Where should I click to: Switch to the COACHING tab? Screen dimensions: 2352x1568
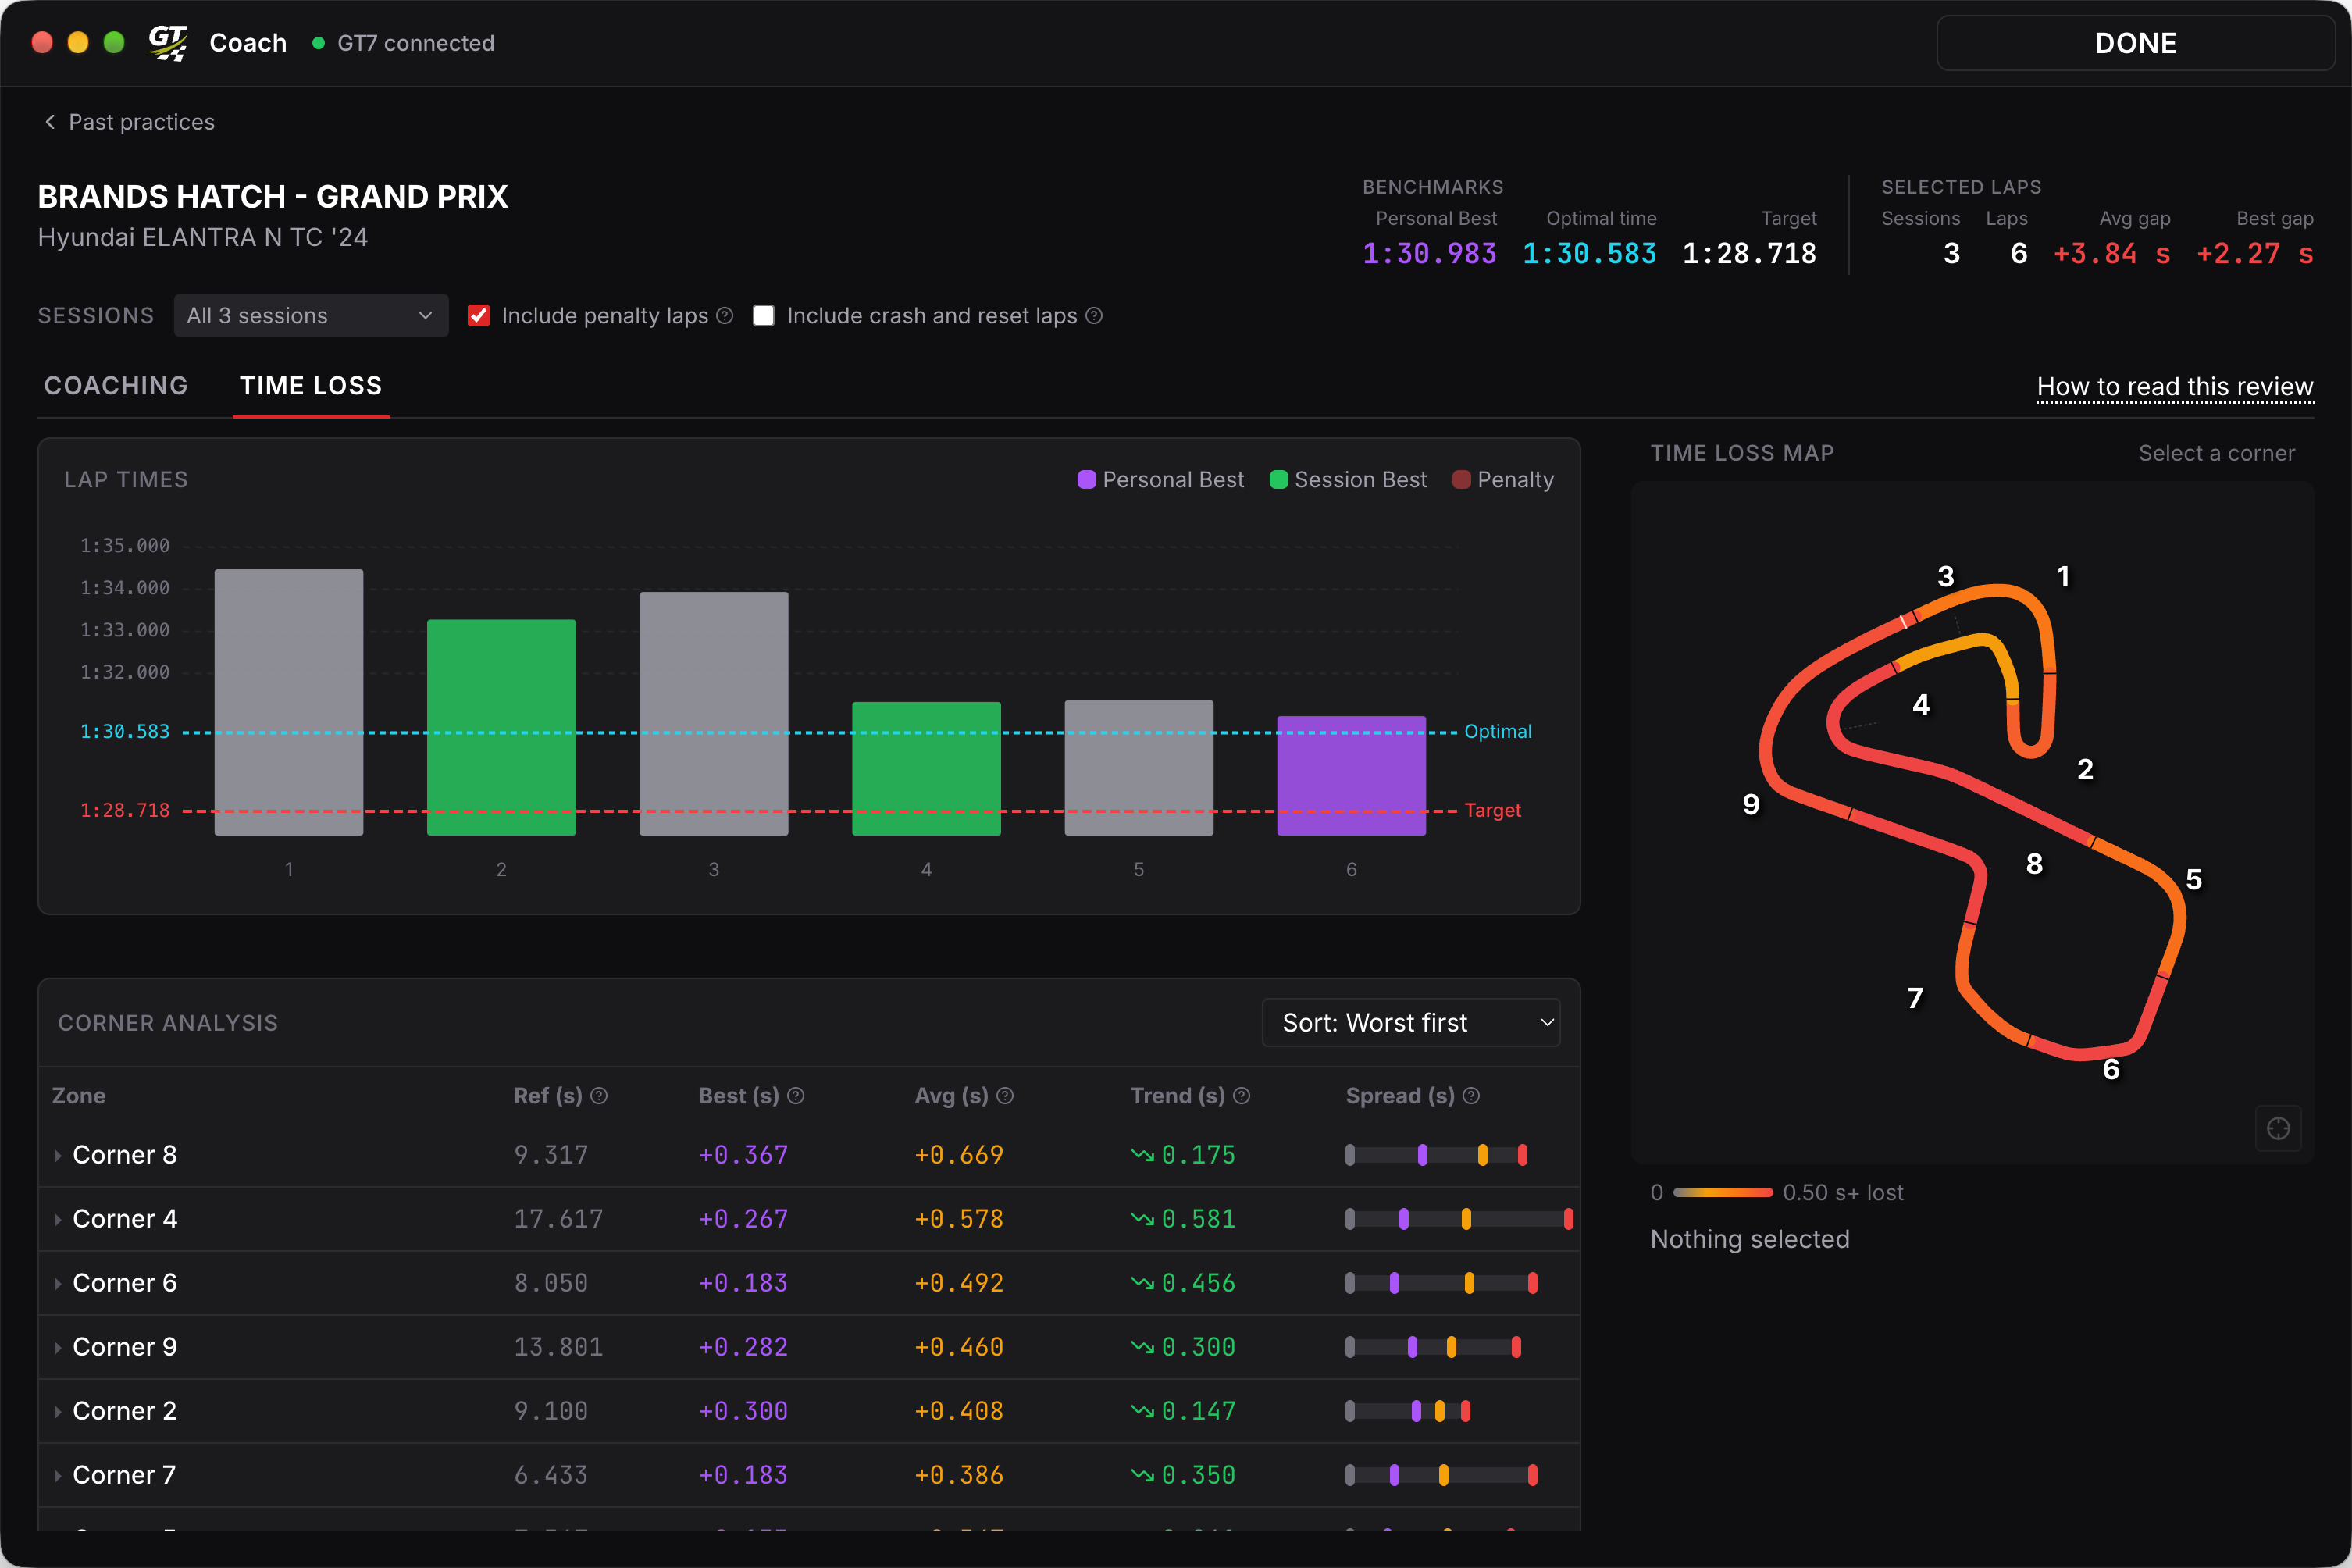(116, 386)
